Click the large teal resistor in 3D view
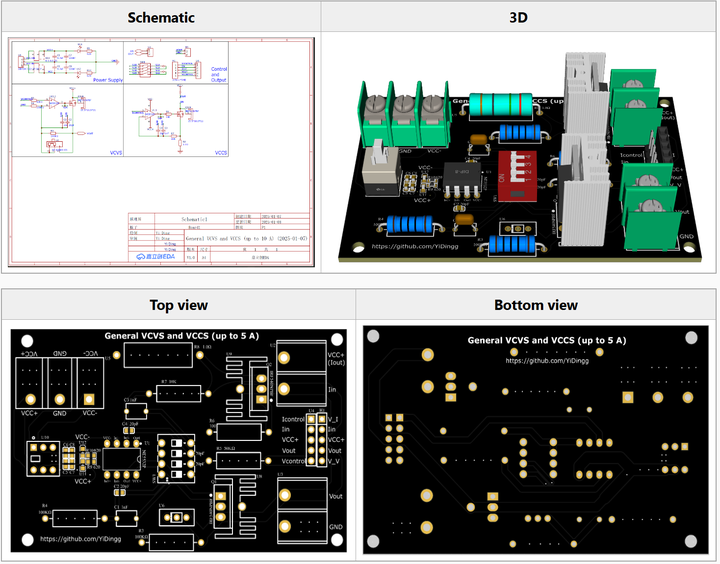The height and width of the screenshot is (564, 720). point(501,106)
